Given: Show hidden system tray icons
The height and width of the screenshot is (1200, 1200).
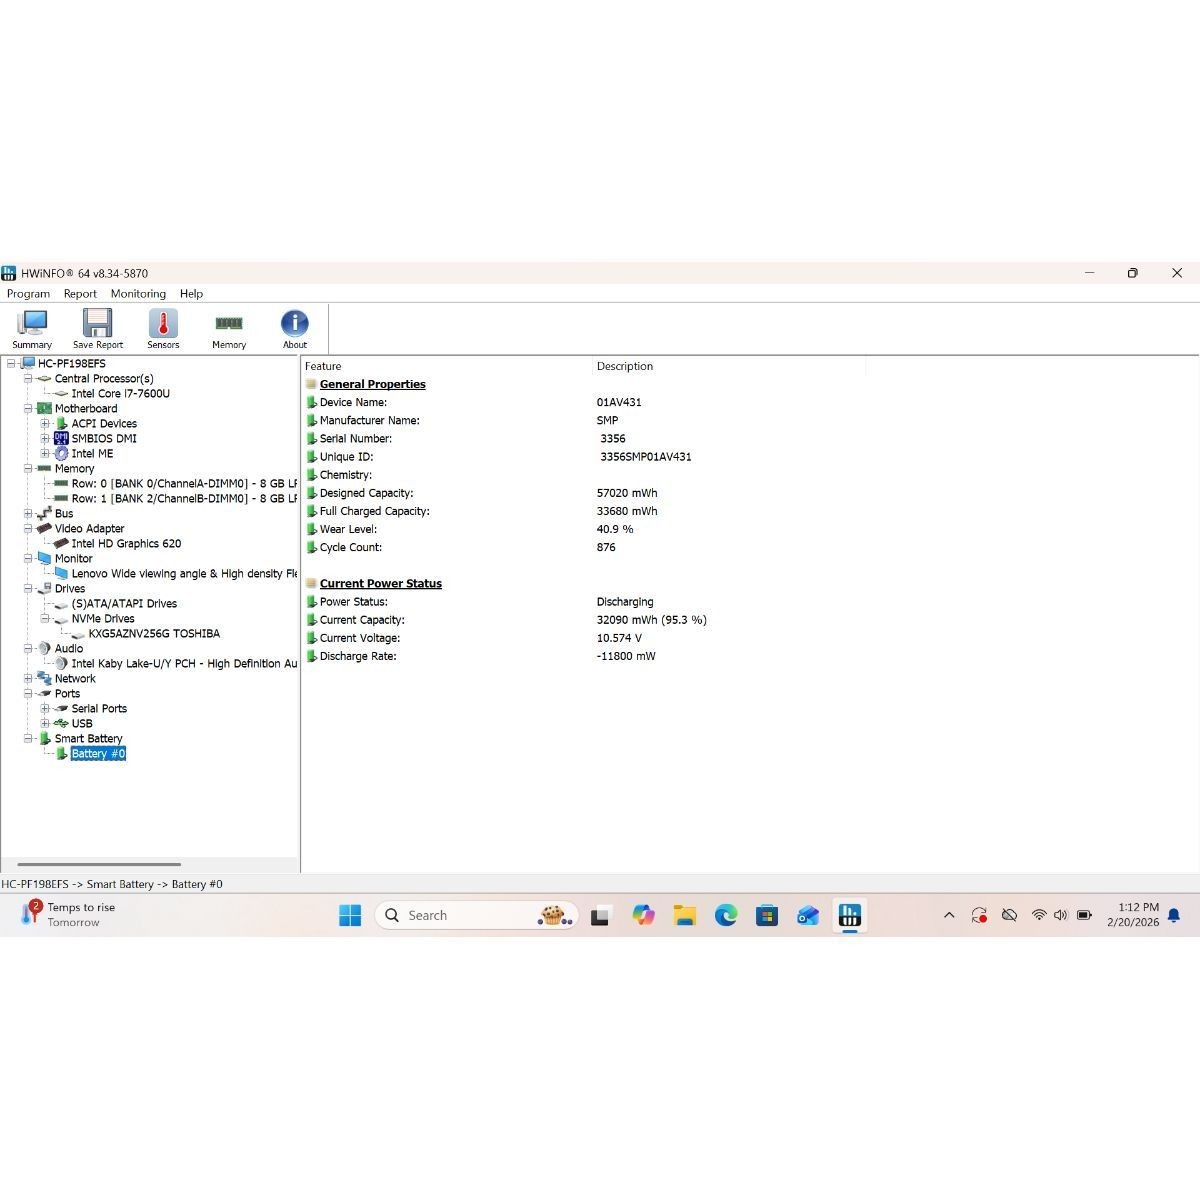Looking at the screenshot, I should tap(949, 915).
